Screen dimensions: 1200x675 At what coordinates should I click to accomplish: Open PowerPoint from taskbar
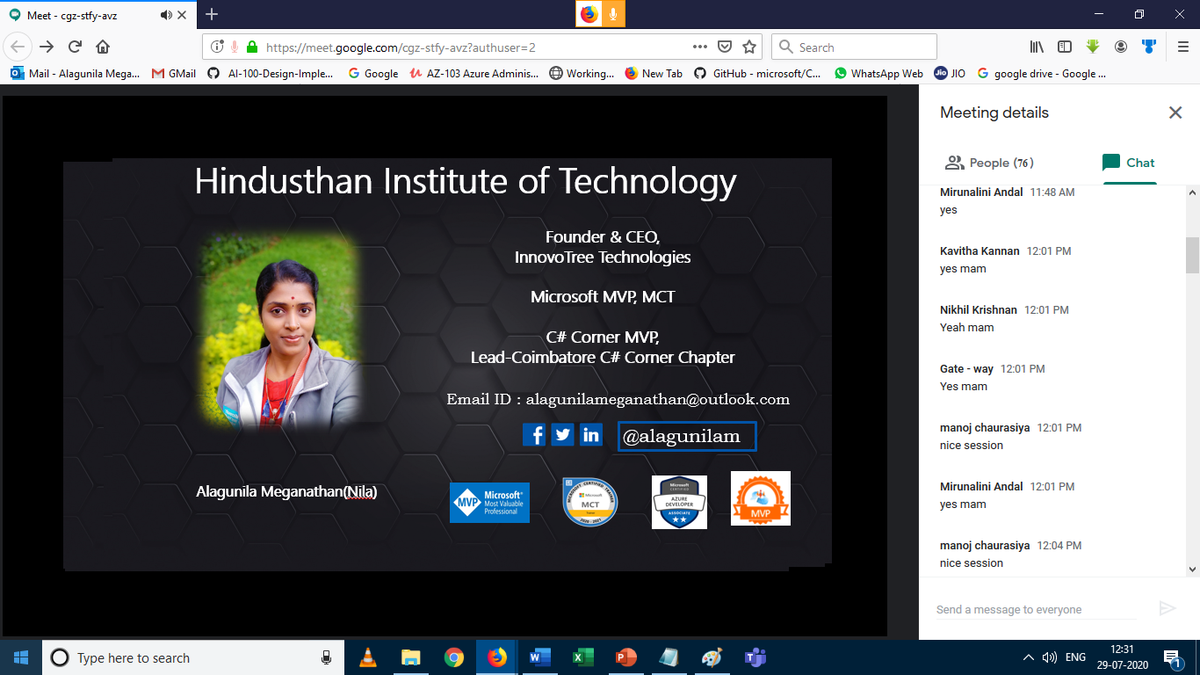626,657
